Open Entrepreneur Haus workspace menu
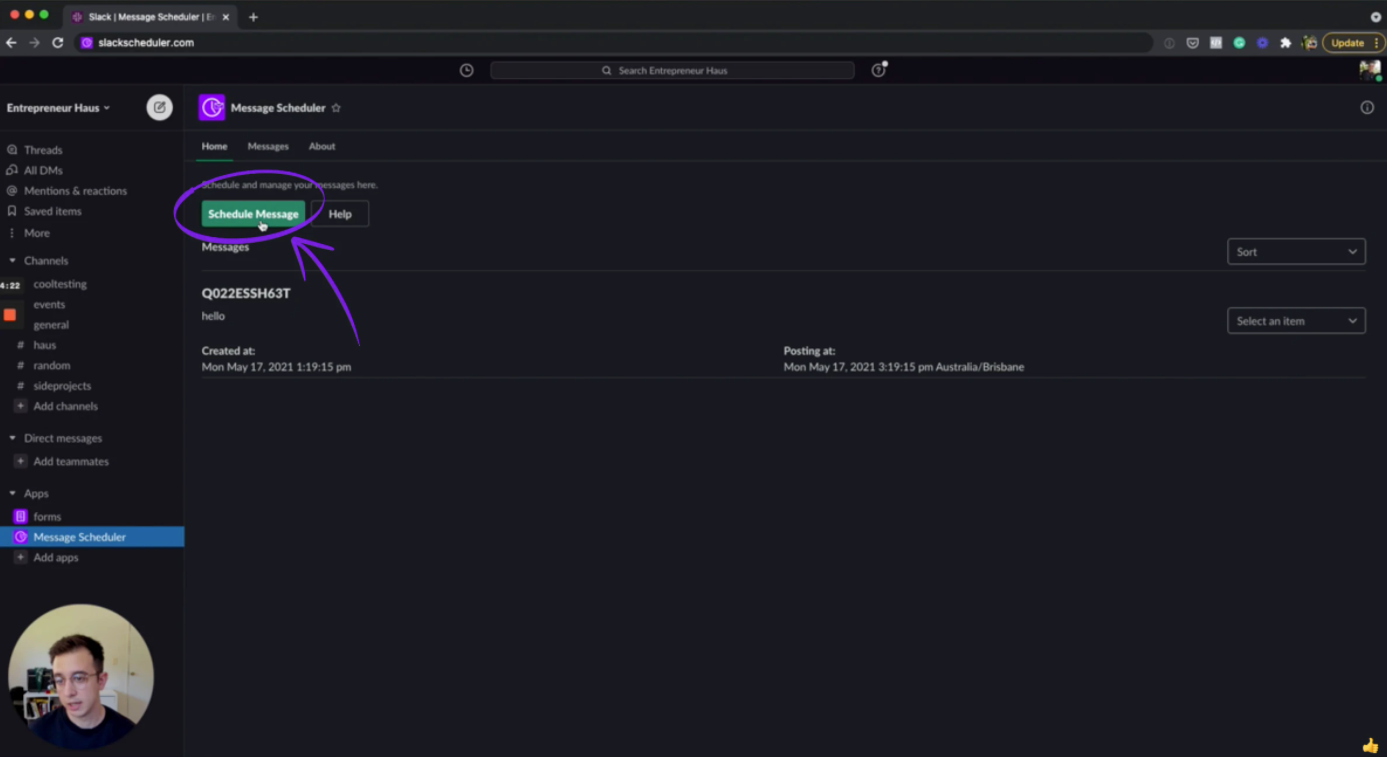Screen dimensions: 1387x757 coord(58,108)
